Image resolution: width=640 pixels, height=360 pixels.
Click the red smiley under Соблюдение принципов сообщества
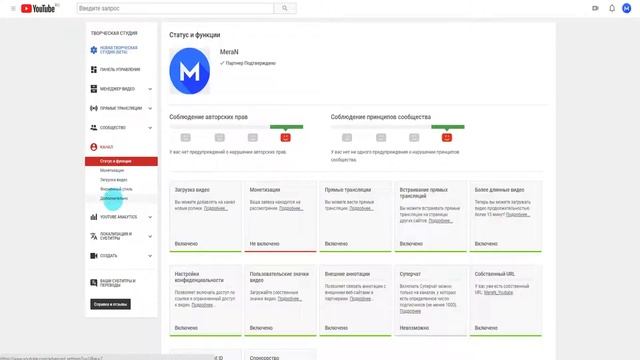click(447, 138)
